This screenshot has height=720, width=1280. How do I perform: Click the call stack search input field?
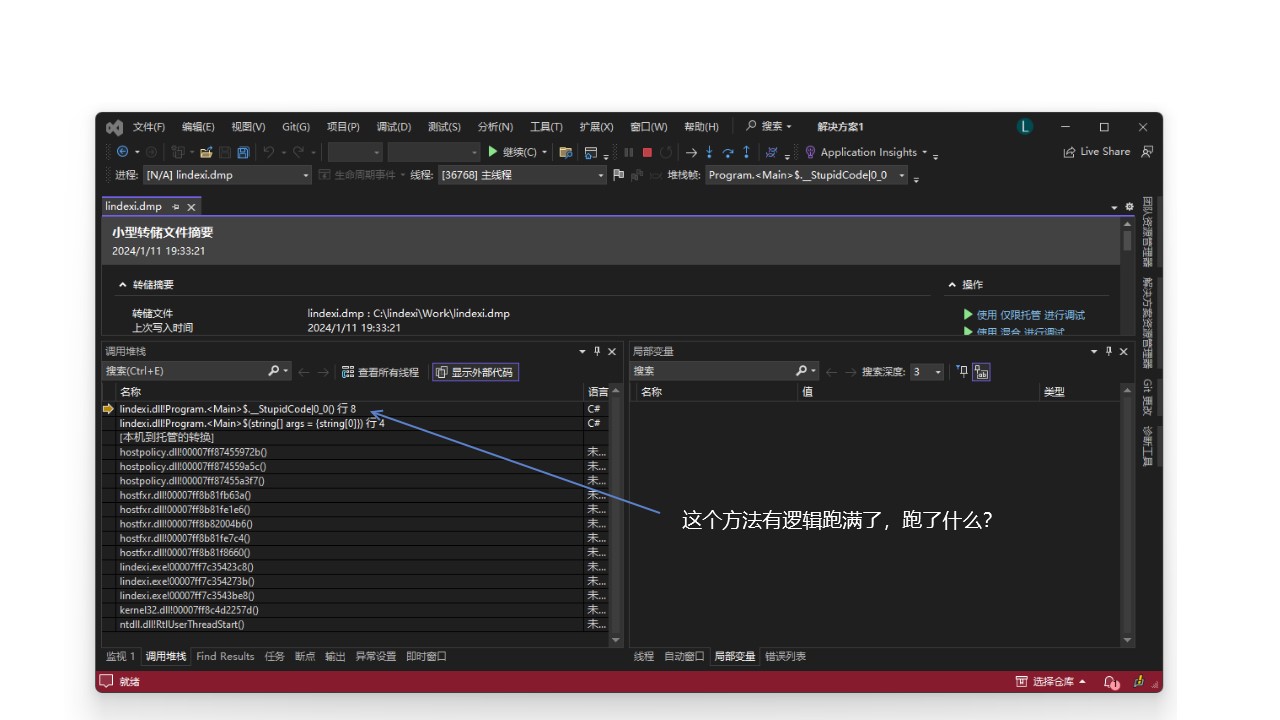[x=185, y=371]
